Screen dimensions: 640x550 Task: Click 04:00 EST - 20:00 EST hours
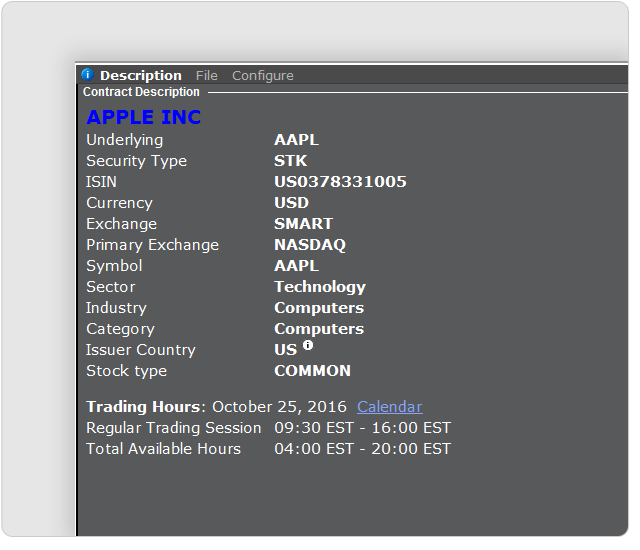362,449
